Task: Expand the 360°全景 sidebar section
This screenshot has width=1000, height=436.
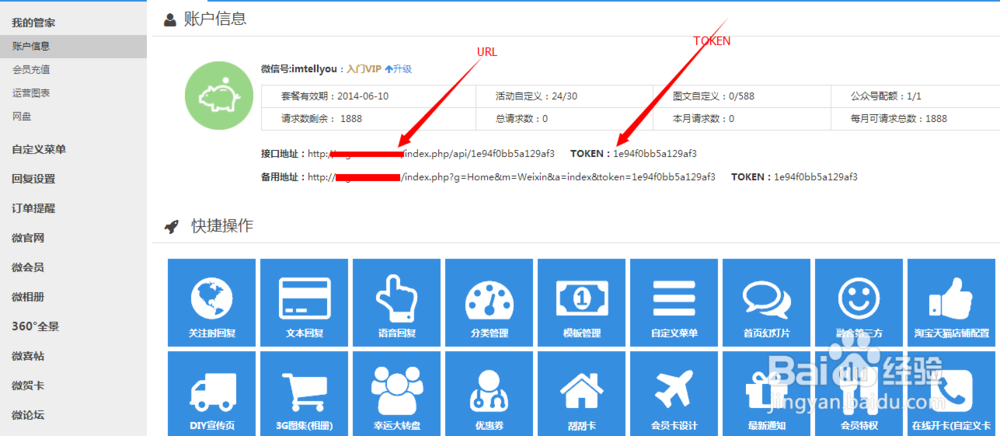Action: point(35,326)
